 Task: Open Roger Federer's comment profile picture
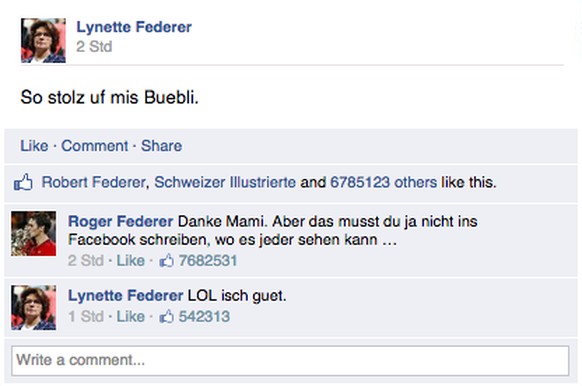point(34,233)
